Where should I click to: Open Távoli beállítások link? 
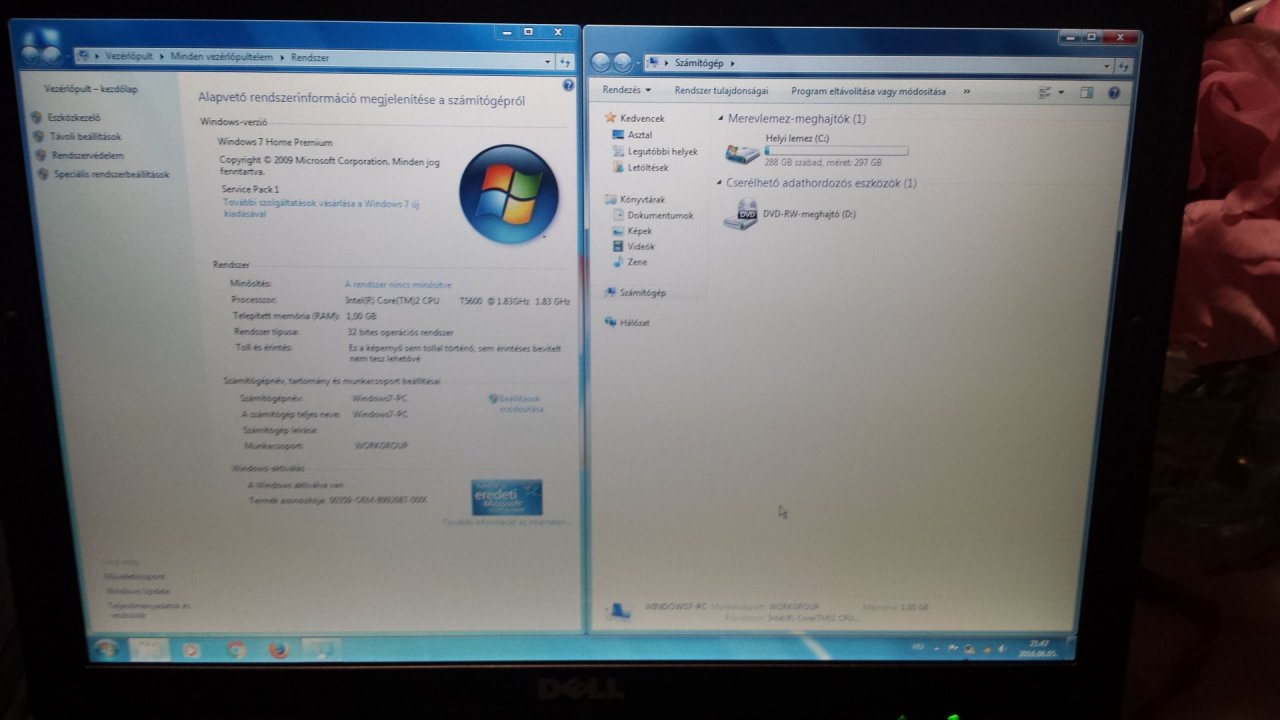point(85,137)
